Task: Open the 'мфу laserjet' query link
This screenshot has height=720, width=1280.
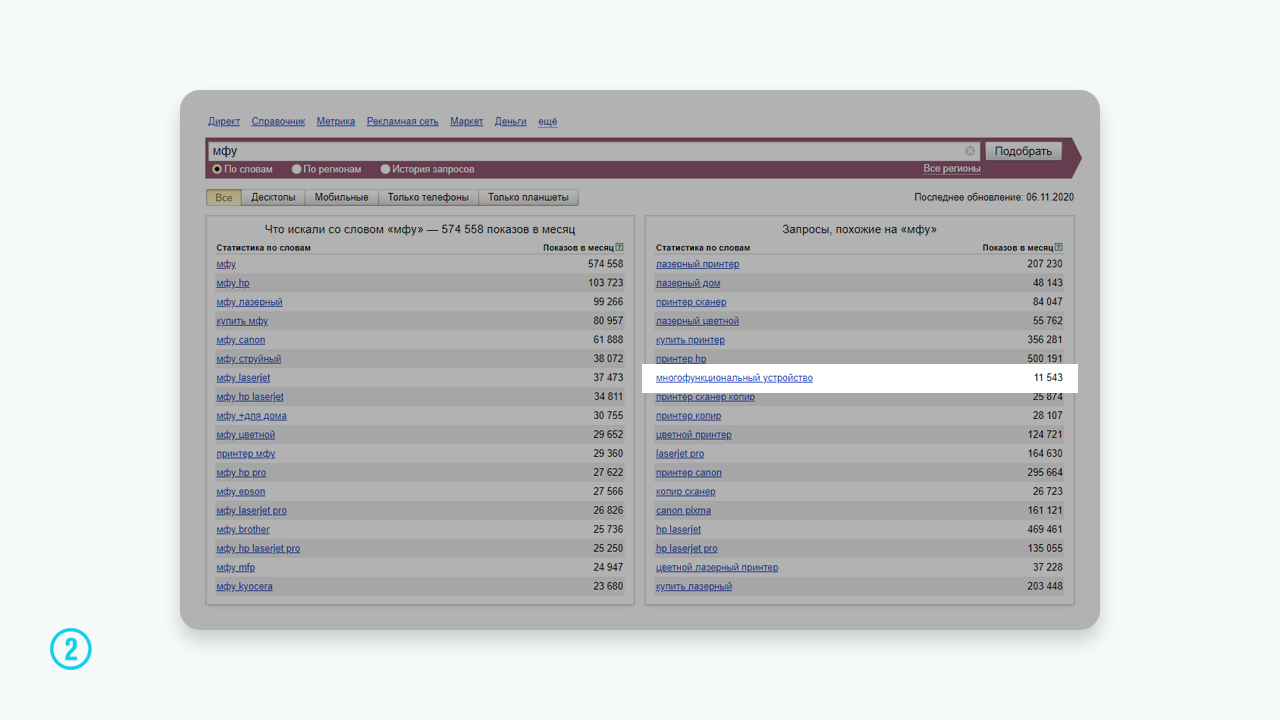Action: coord(243,378)
